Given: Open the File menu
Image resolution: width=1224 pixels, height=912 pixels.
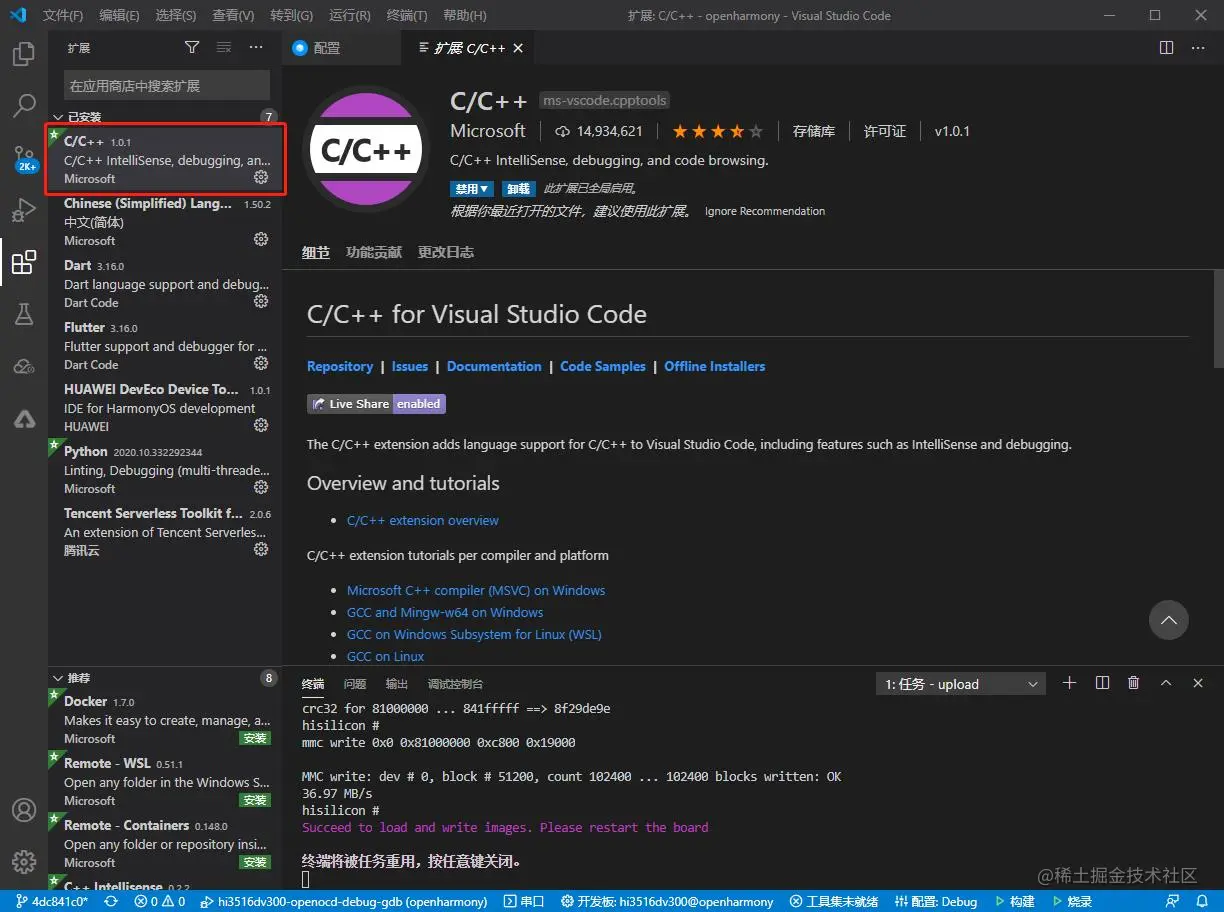Looking at the screenshot, I should click(x=64, y=15).
